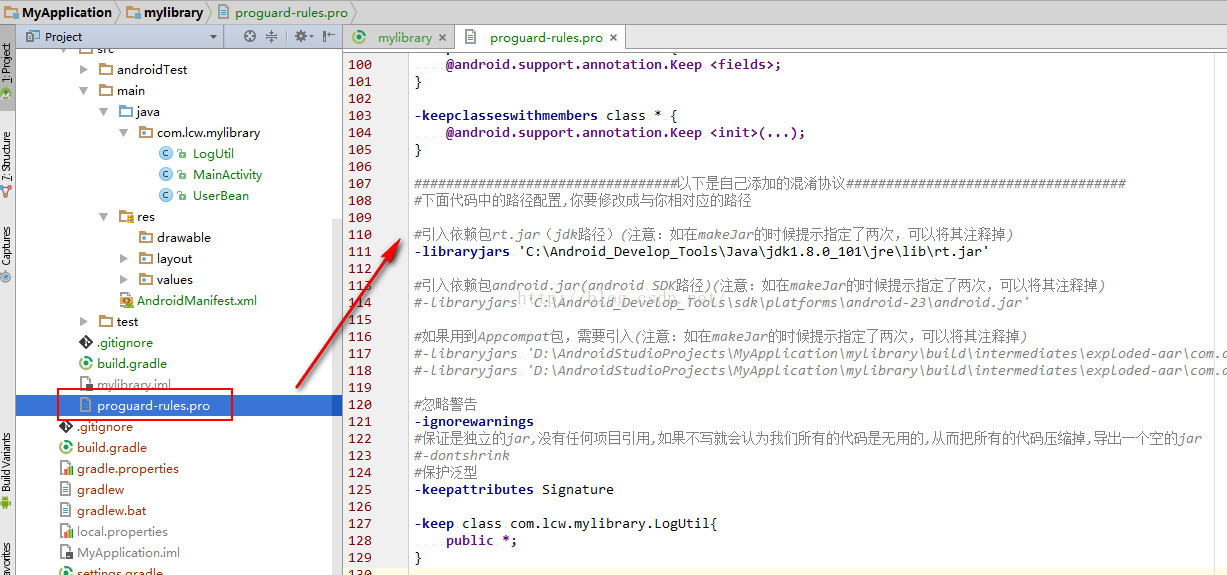The height and width of the screenshot is (575, 1227).
Task: Click the gradle.properties file icon
Action: point(66,468)
